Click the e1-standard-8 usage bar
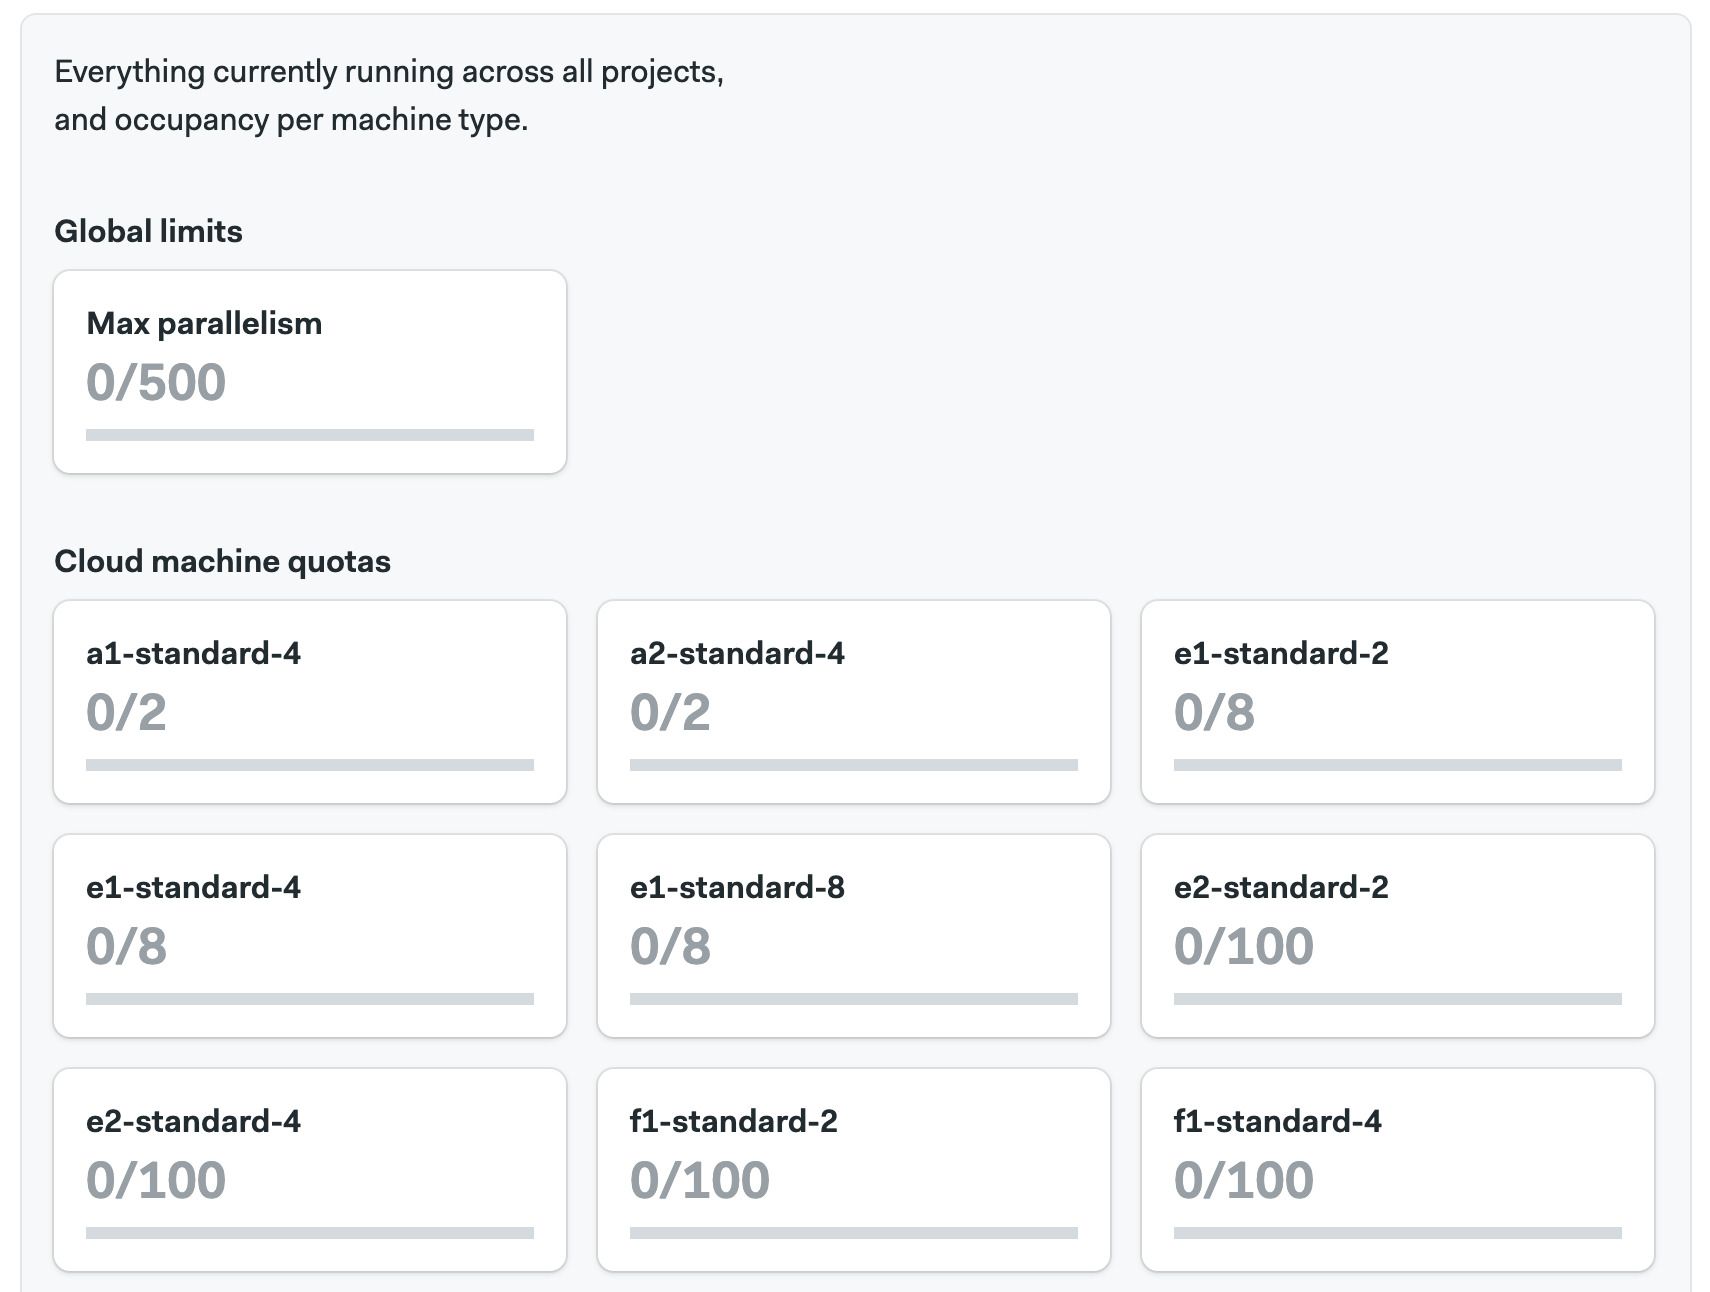1710x1292 pixels. point(853,999)
